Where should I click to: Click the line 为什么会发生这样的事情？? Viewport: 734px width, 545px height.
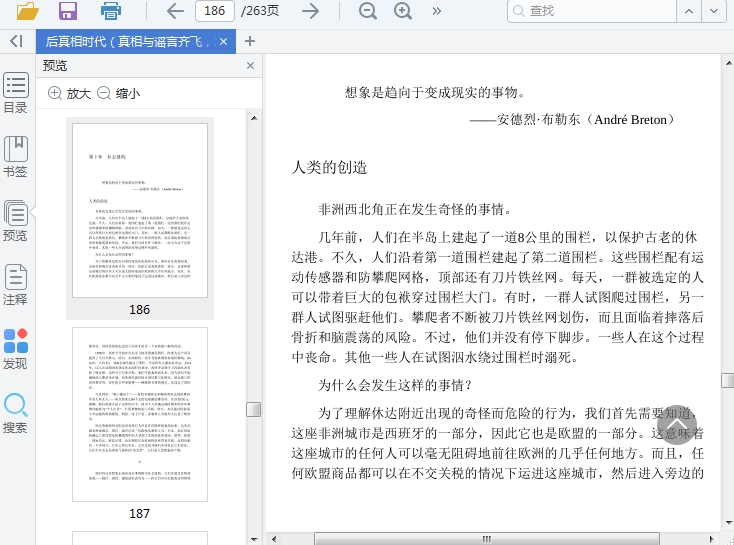point(395,385)
